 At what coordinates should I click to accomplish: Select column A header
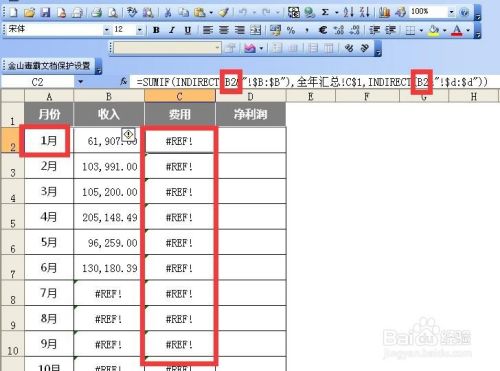click(49, 97)
